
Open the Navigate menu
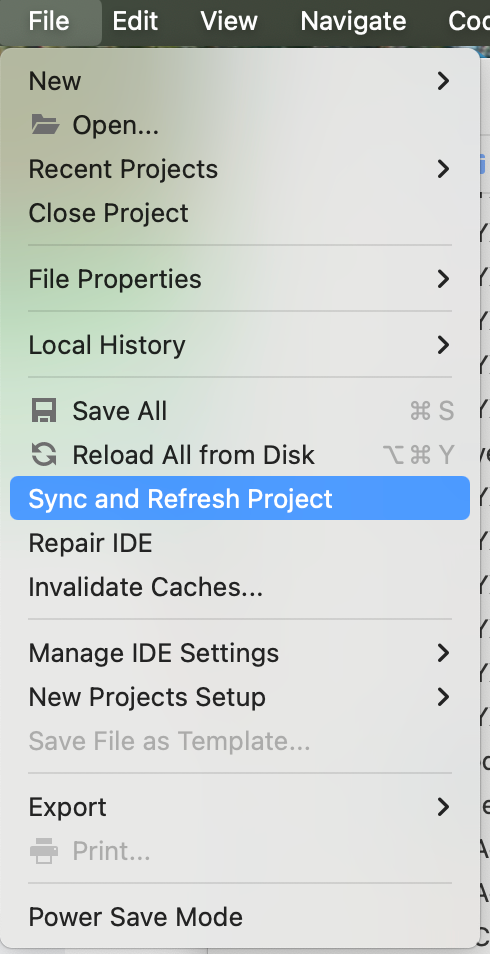pyautogui.click(x=353, y=21)
